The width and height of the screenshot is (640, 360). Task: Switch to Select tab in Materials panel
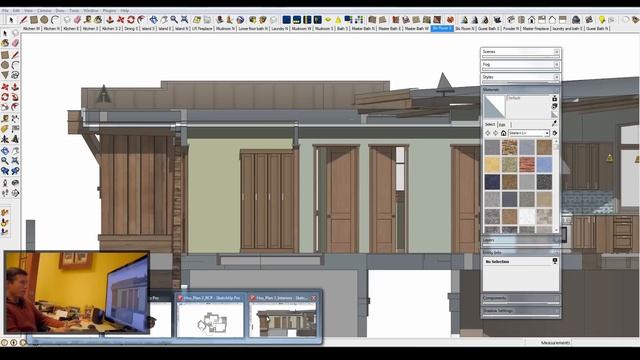[490, 124]
